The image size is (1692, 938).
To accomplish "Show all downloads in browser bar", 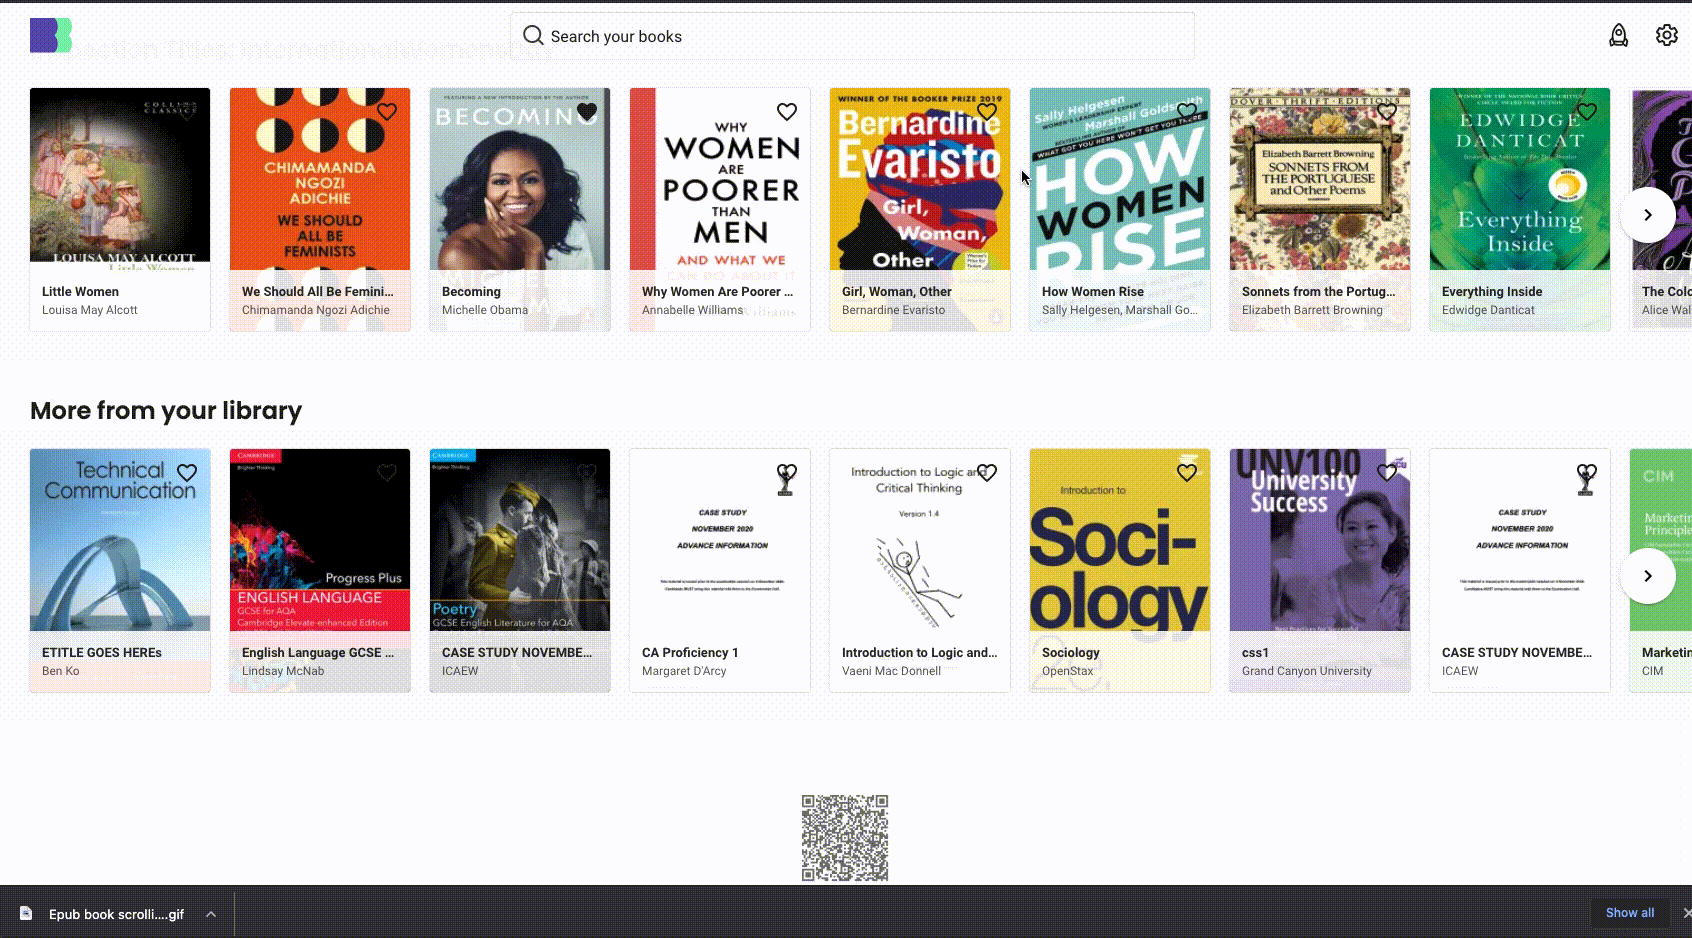I will click(x=1630, y=913).
